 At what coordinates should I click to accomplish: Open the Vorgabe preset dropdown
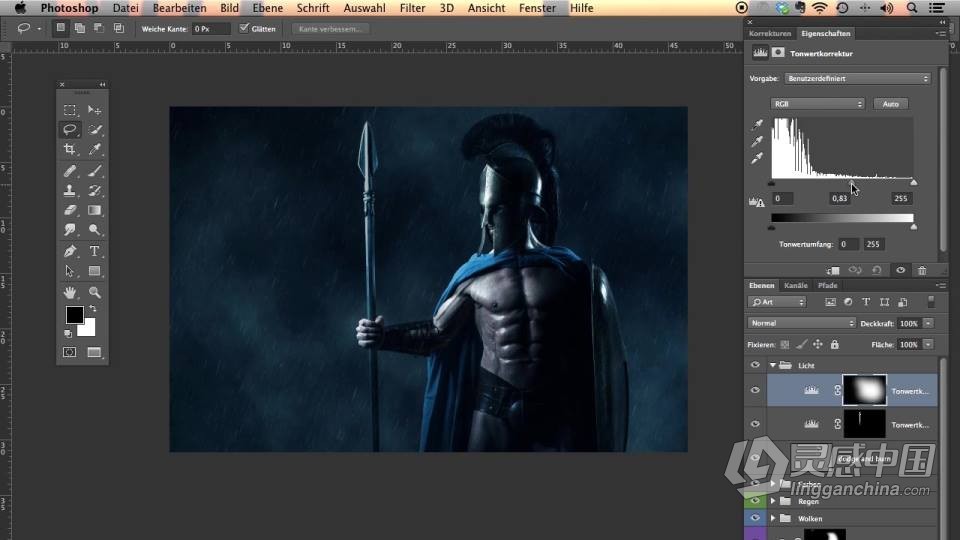857,78
